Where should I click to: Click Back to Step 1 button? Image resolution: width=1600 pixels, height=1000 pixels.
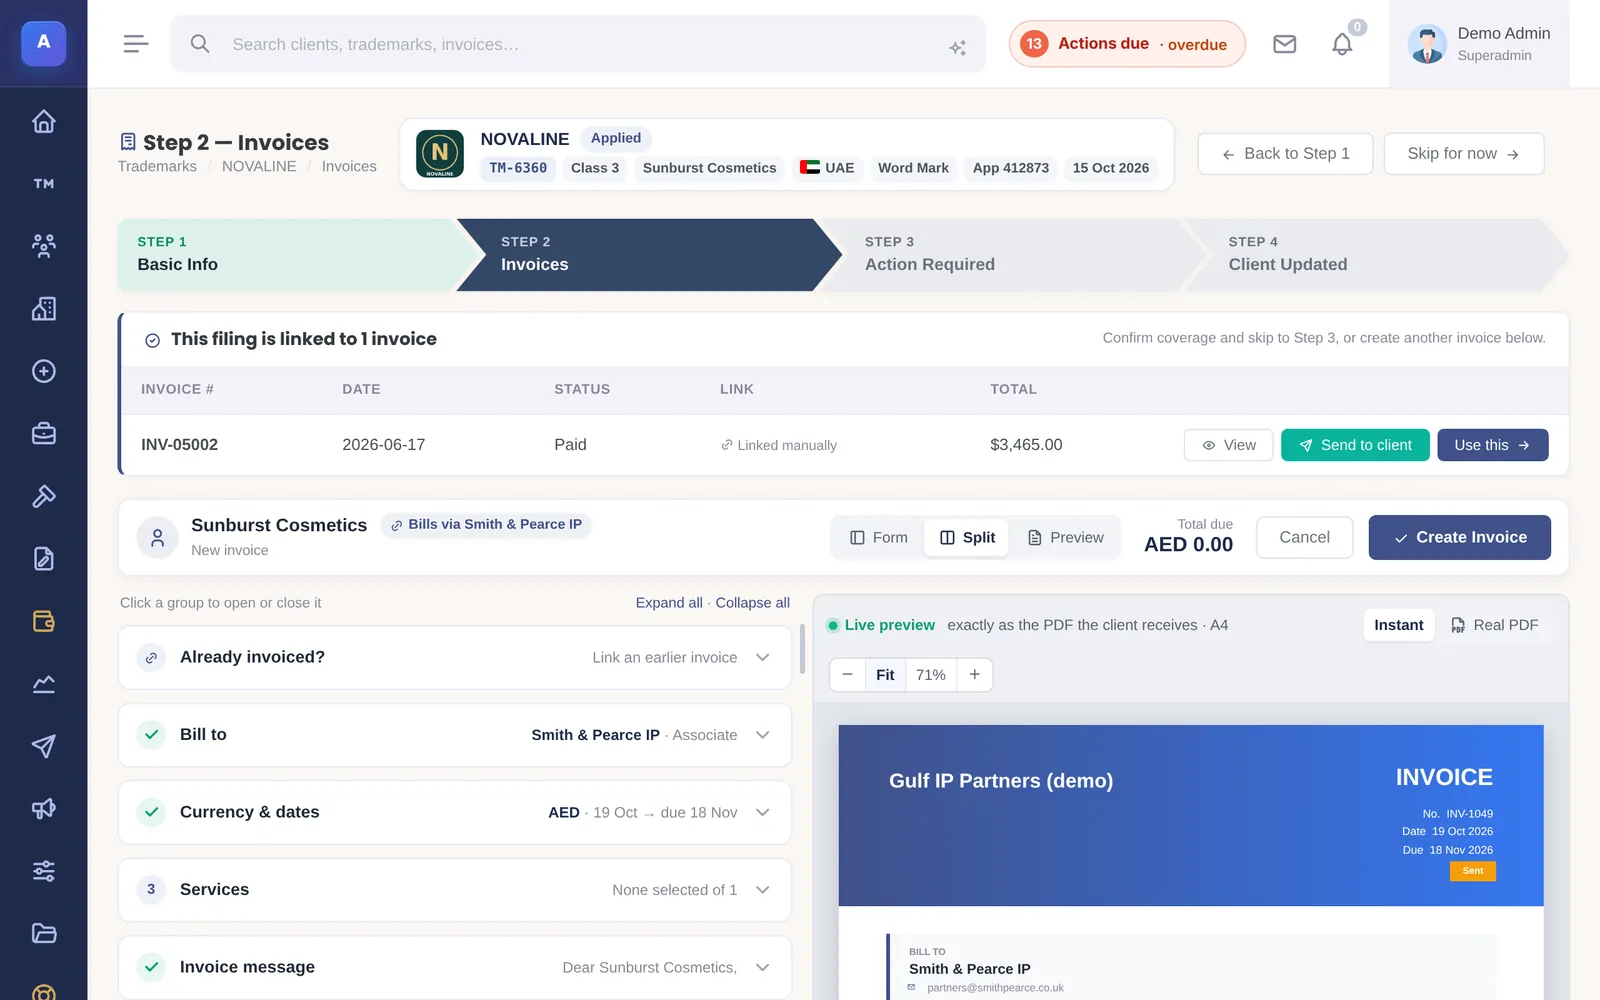(1285, 154)
